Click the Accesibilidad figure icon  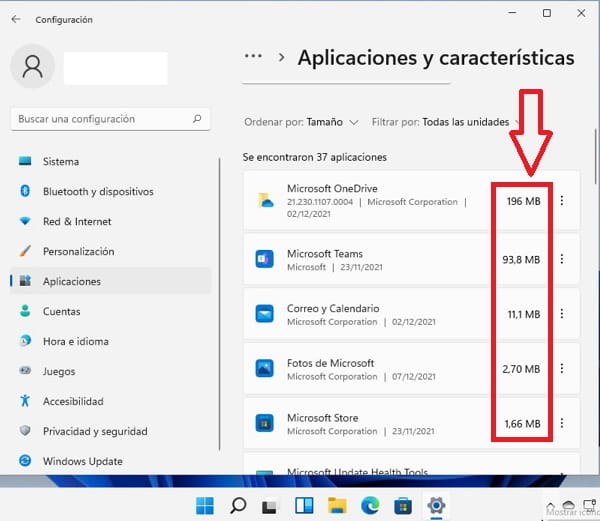coord(25,401)
